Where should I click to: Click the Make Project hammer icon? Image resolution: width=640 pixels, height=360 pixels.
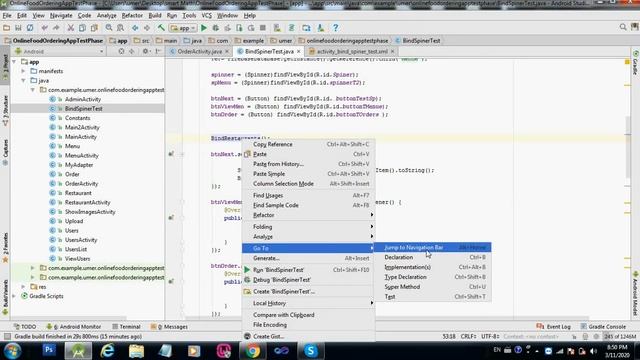[x=161, y=28]
